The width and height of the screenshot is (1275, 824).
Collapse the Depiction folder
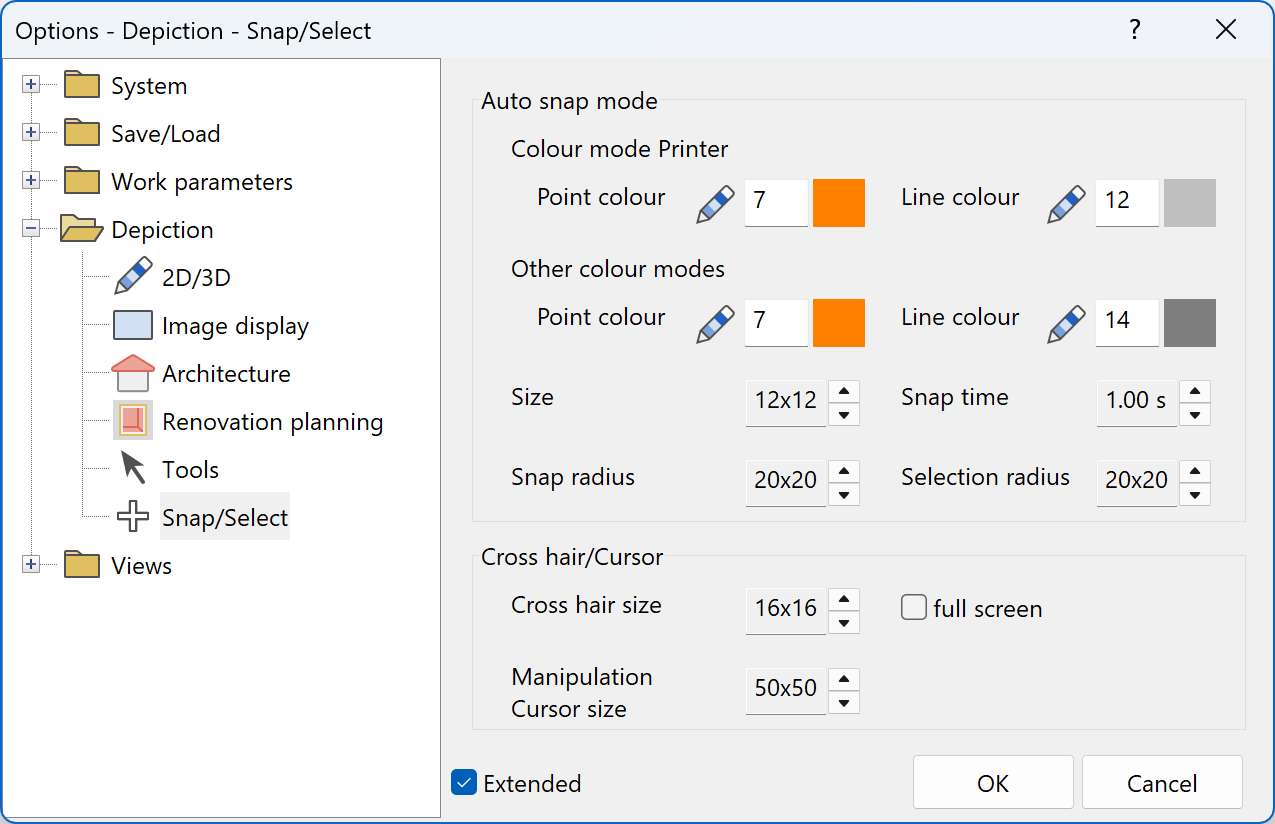(x=31, y=229)
